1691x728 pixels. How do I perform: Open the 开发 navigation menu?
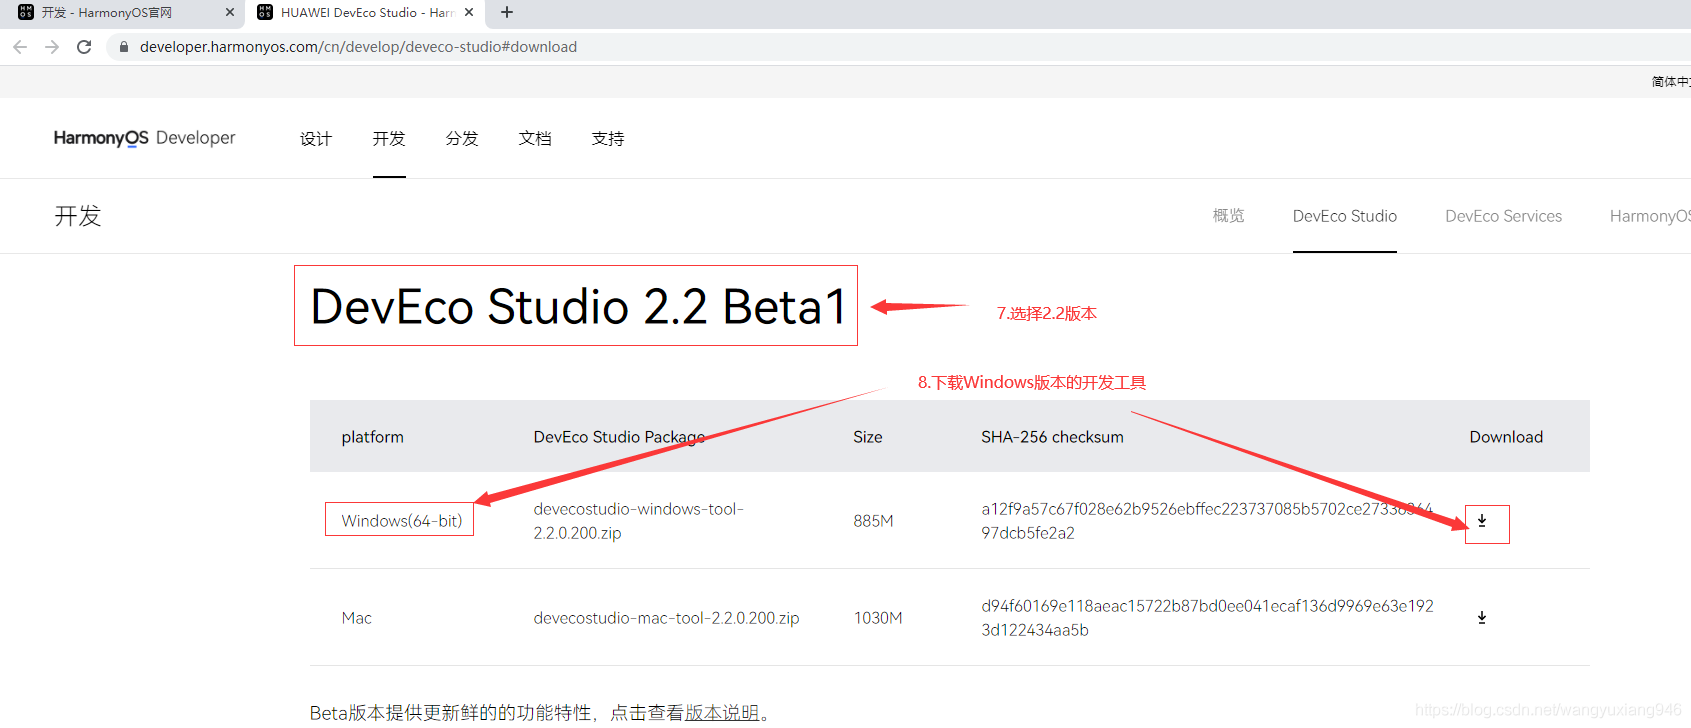[x=389, y=139]
